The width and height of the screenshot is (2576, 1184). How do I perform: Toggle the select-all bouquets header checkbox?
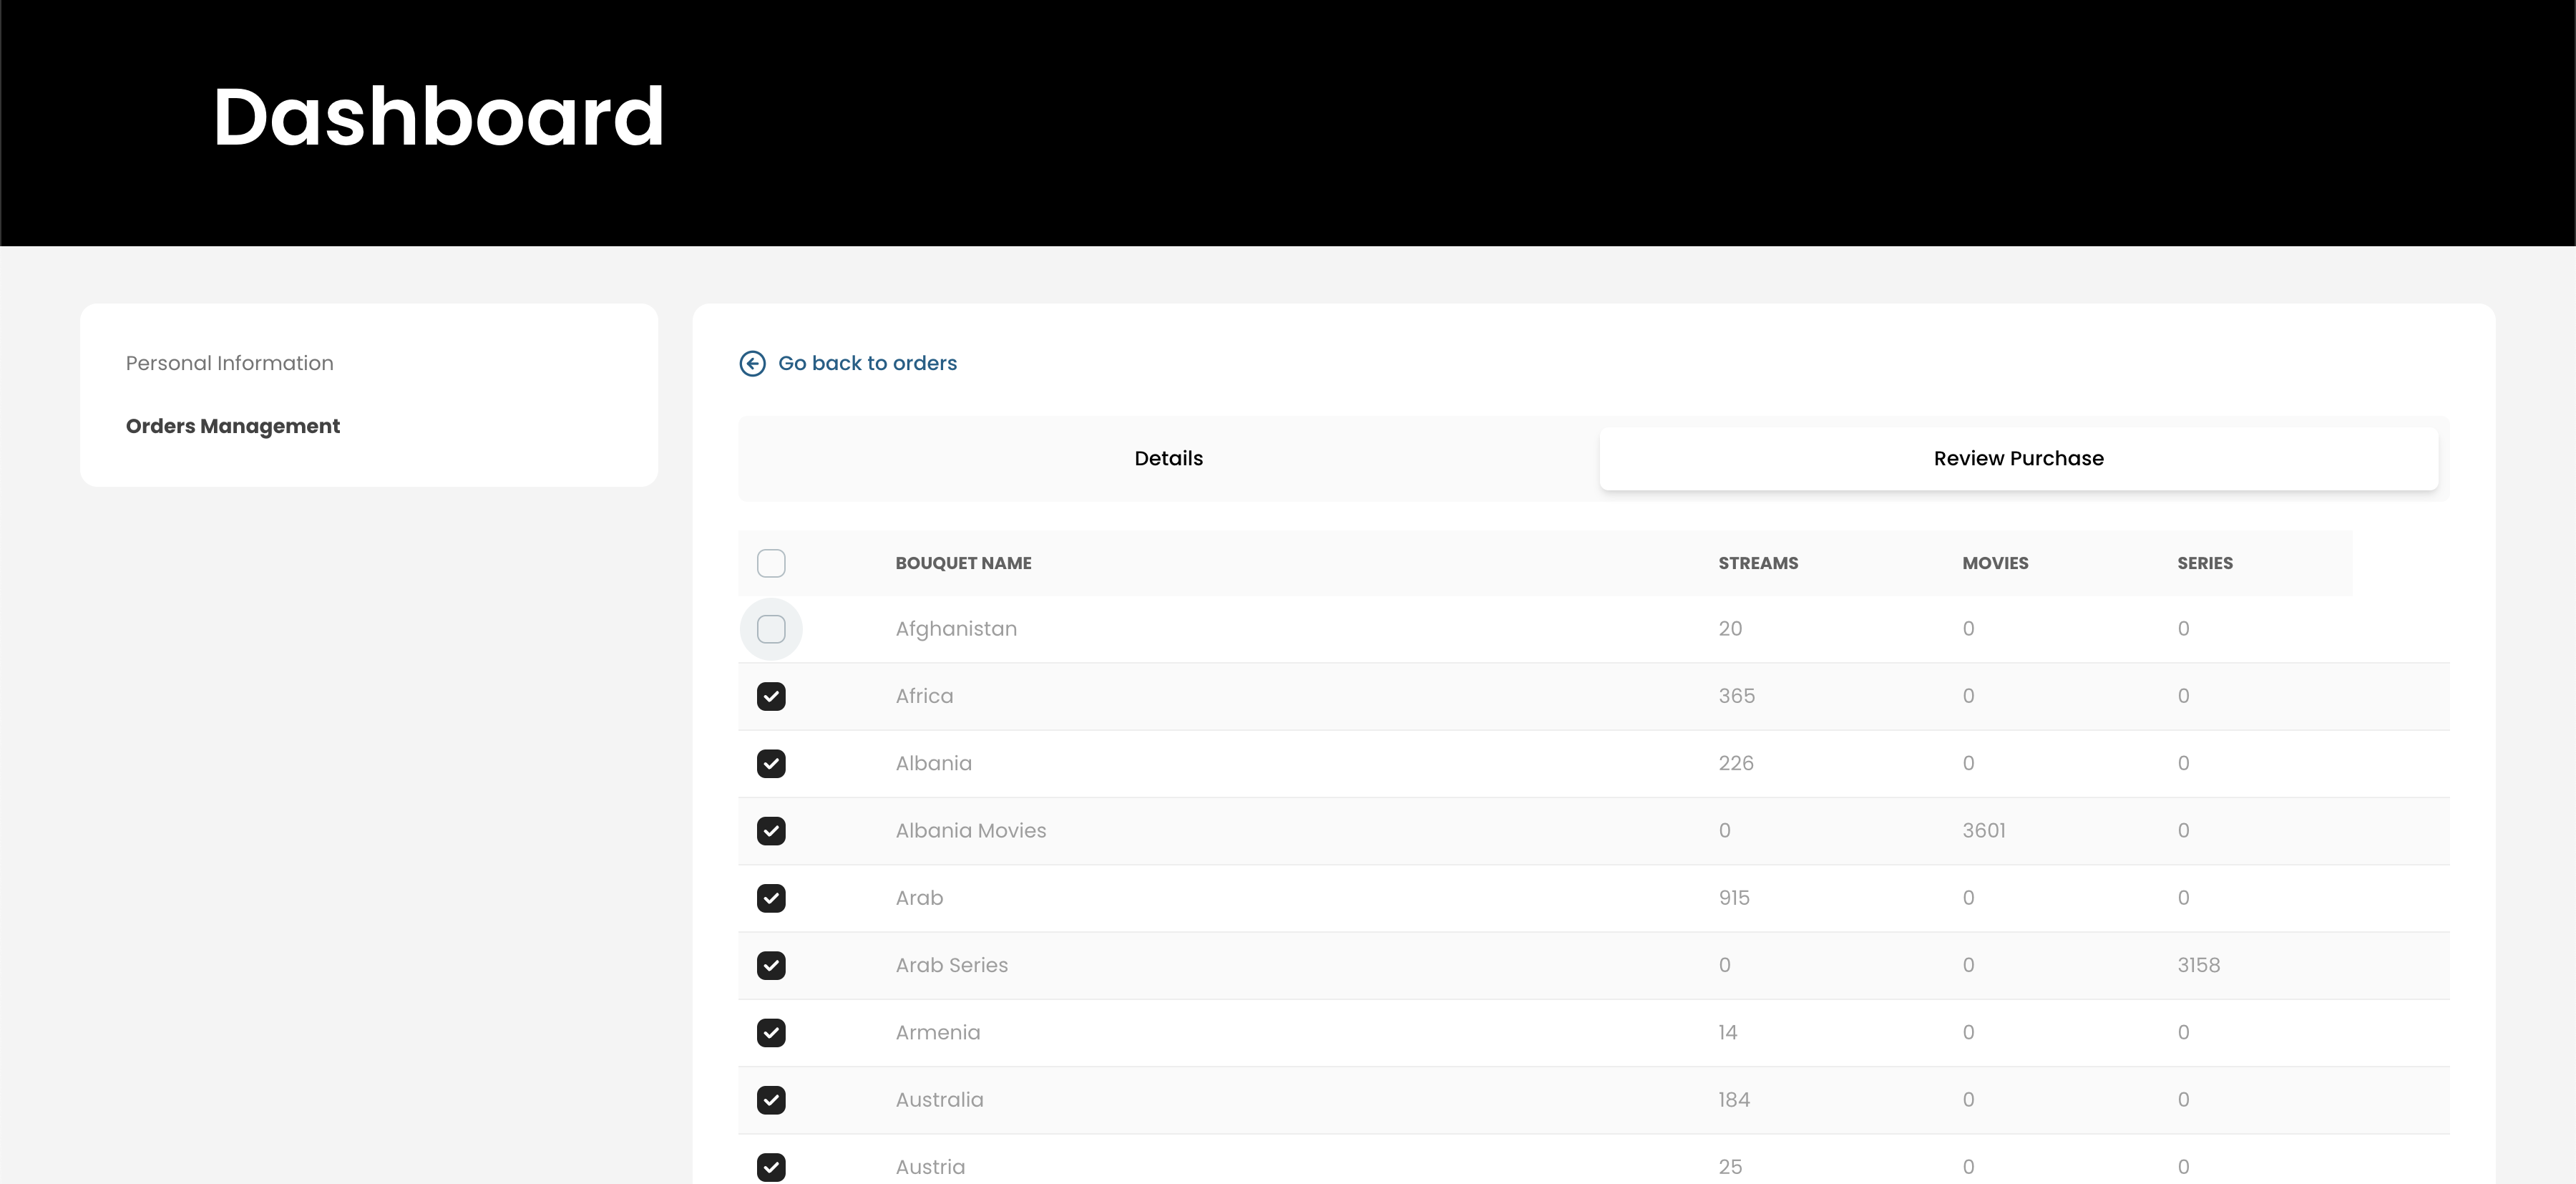click(771, 563)
